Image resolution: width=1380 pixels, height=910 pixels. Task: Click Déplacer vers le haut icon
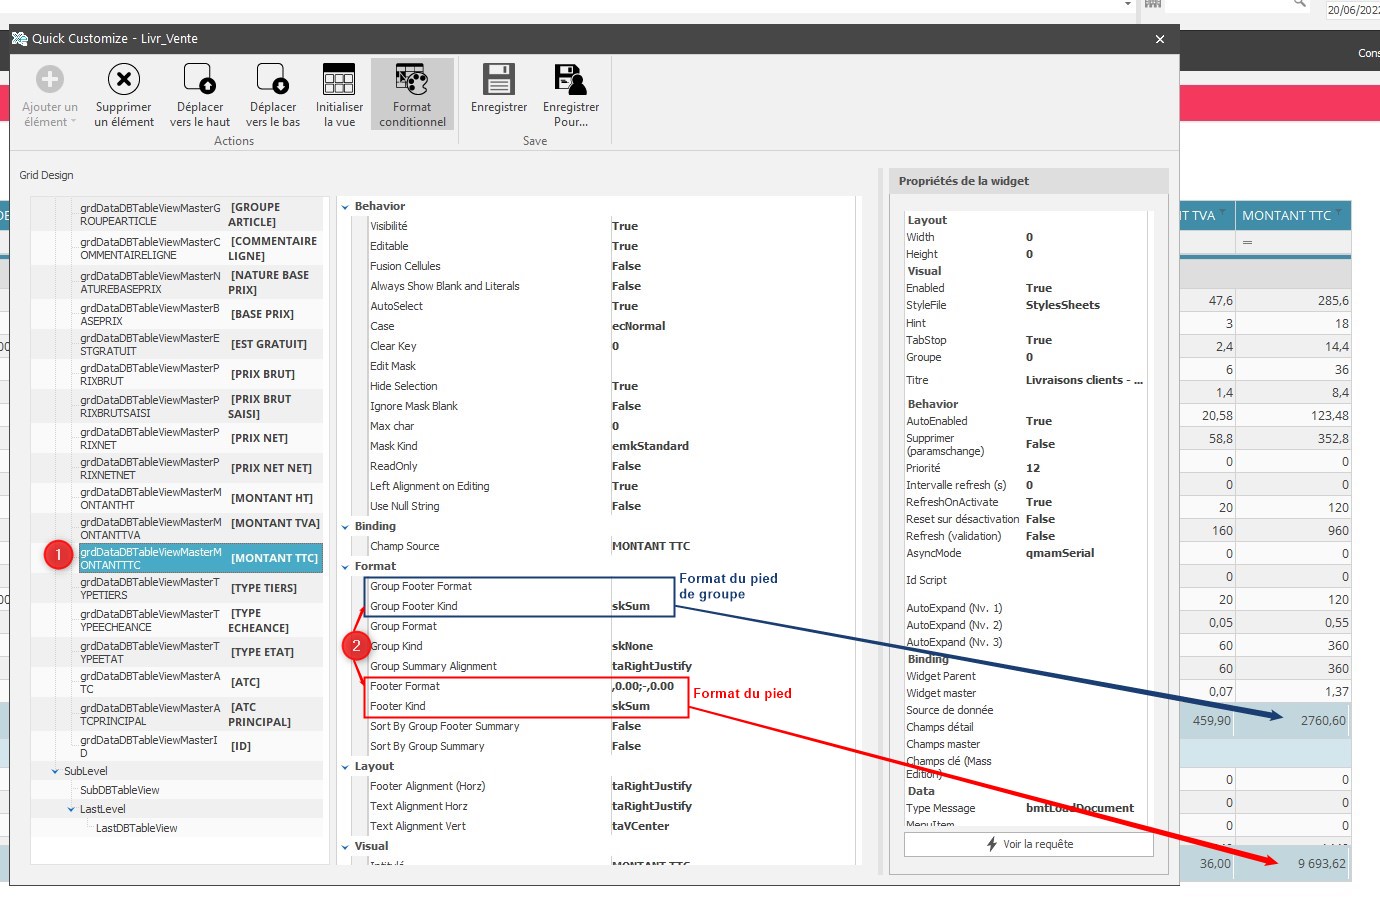[199, 80]
